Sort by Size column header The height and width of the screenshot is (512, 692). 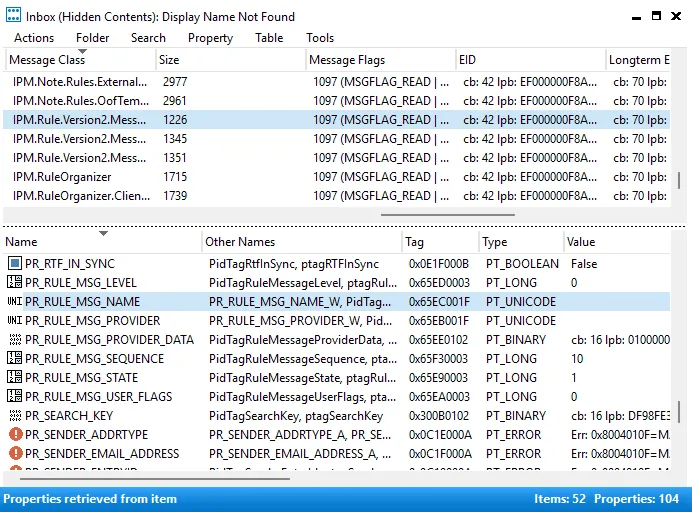pyautogui.click(x=230, y=60)
